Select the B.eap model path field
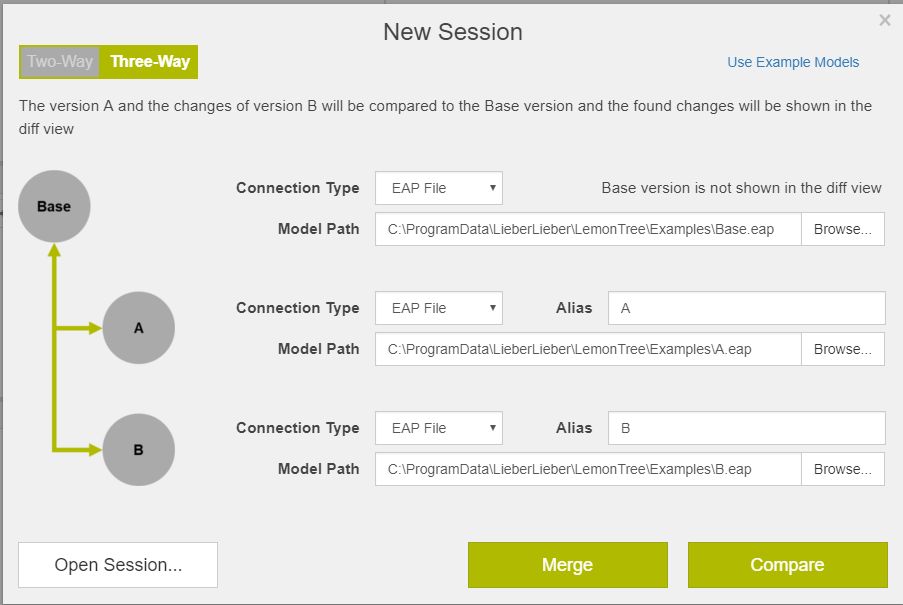Viewport: 903px width, 605px height. (590, 469)
